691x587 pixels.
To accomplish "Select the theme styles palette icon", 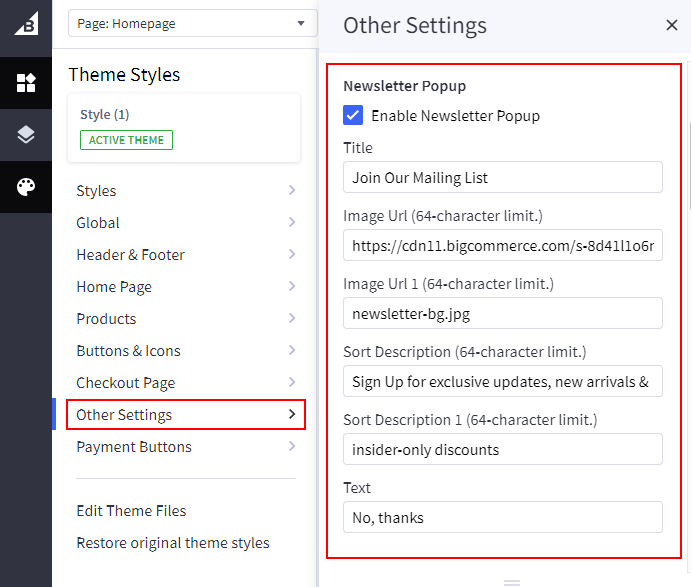I will (x=26, y=187).
